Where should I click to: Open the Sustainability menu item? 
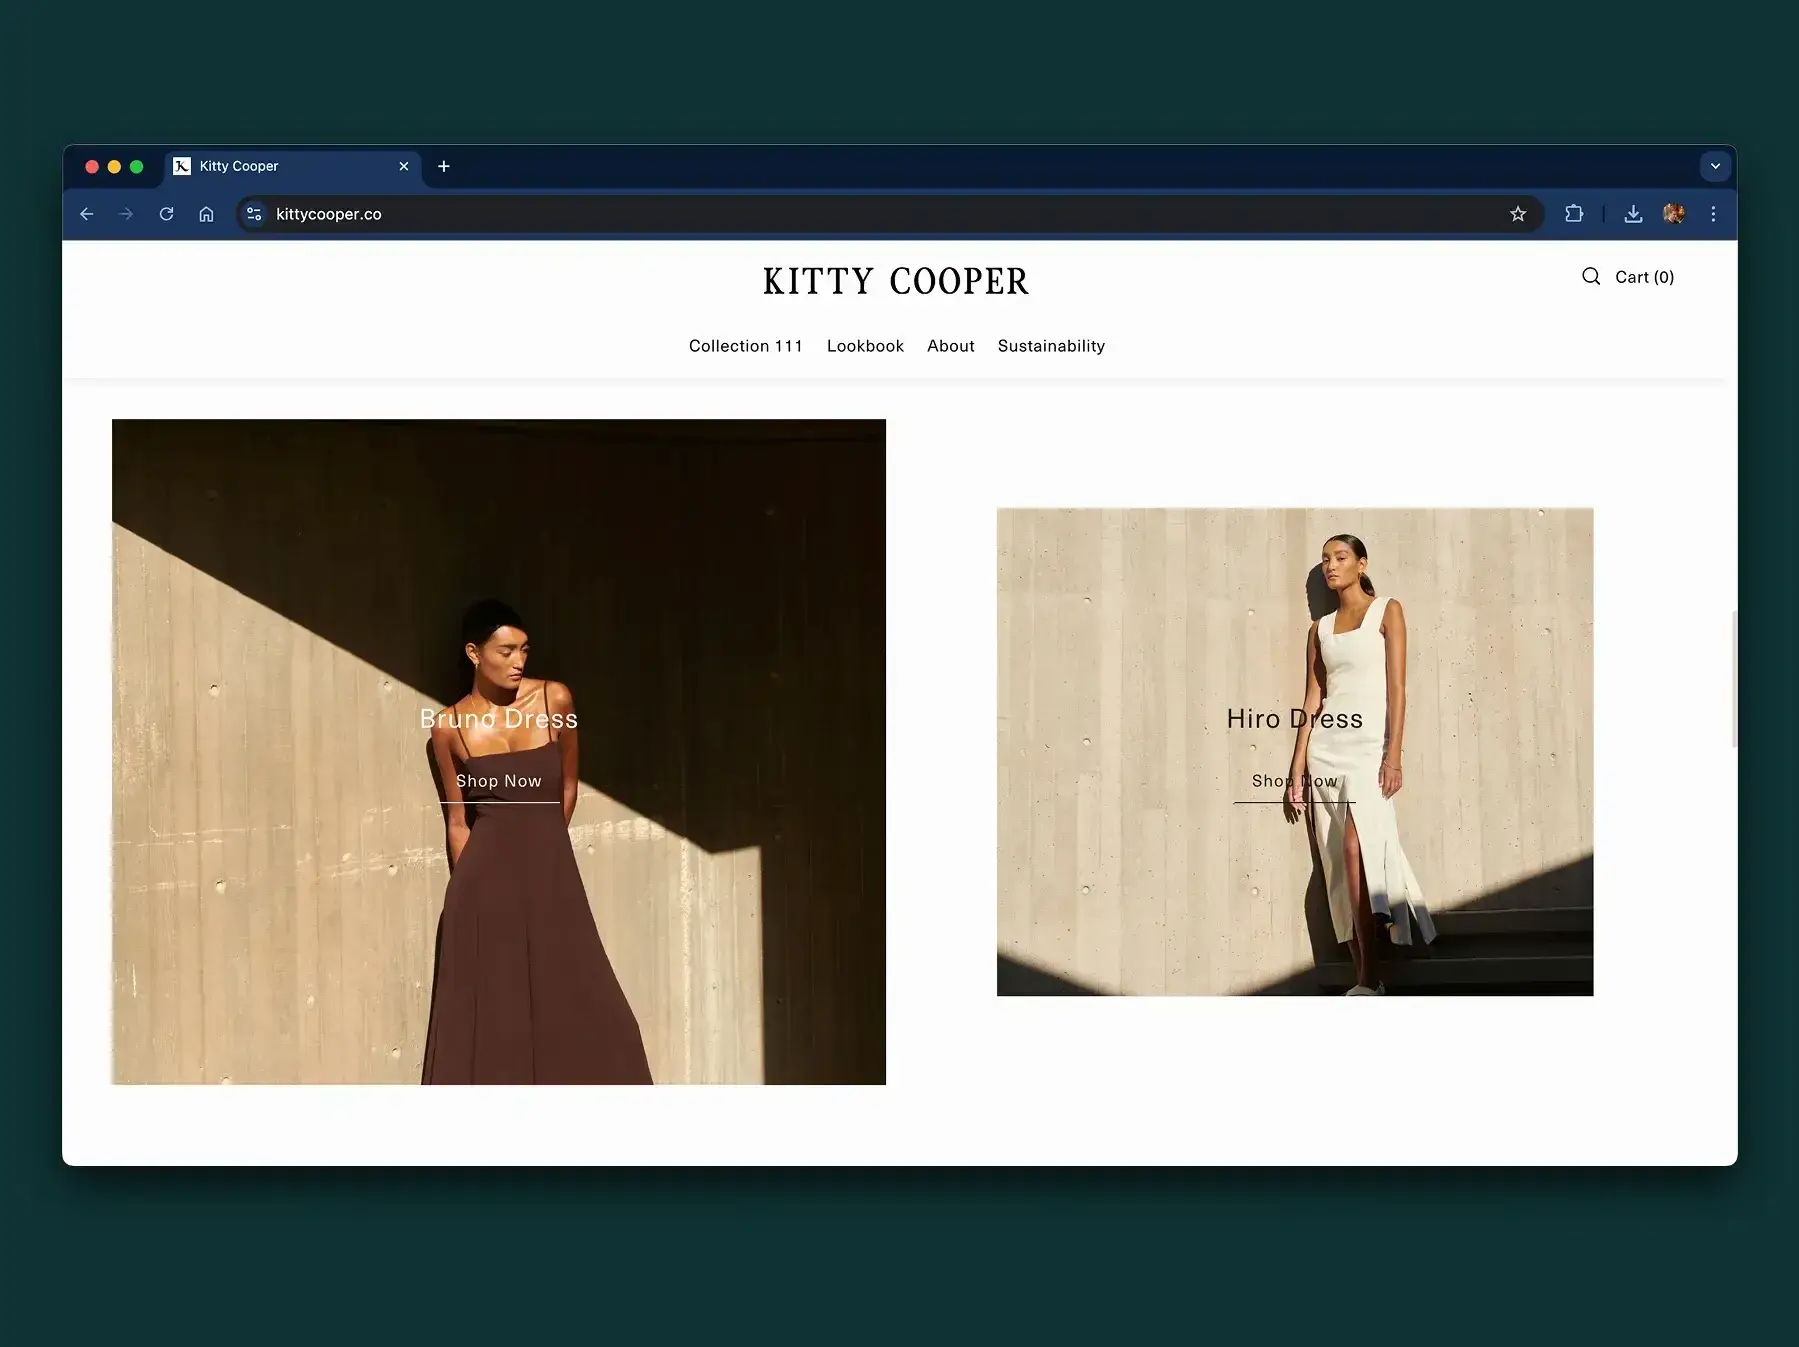(1051, 346)
